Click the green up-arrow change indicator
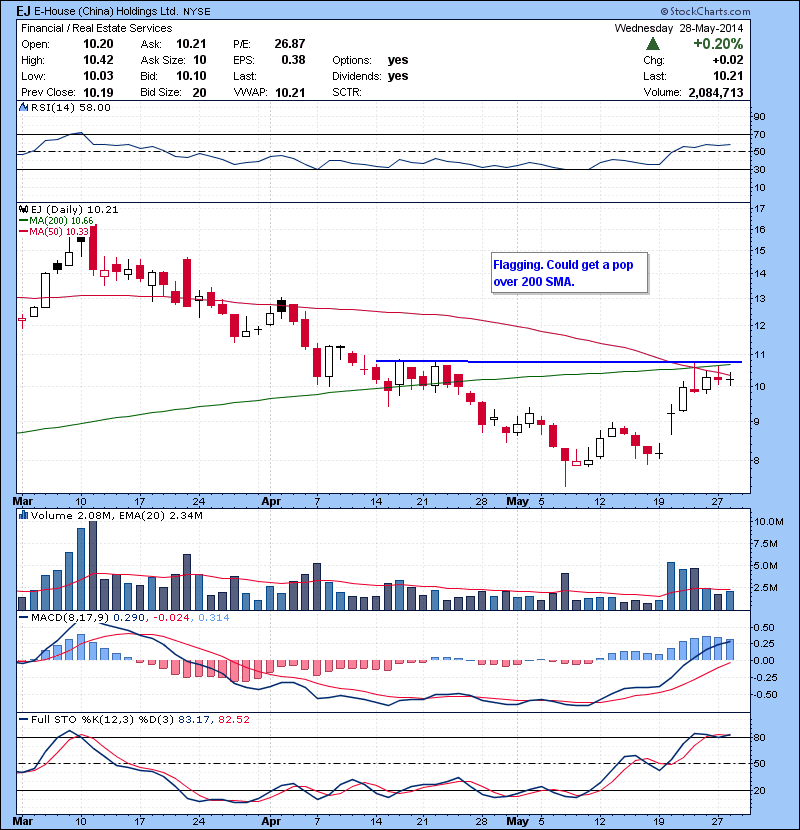800x830 pixels. [653, 44]
